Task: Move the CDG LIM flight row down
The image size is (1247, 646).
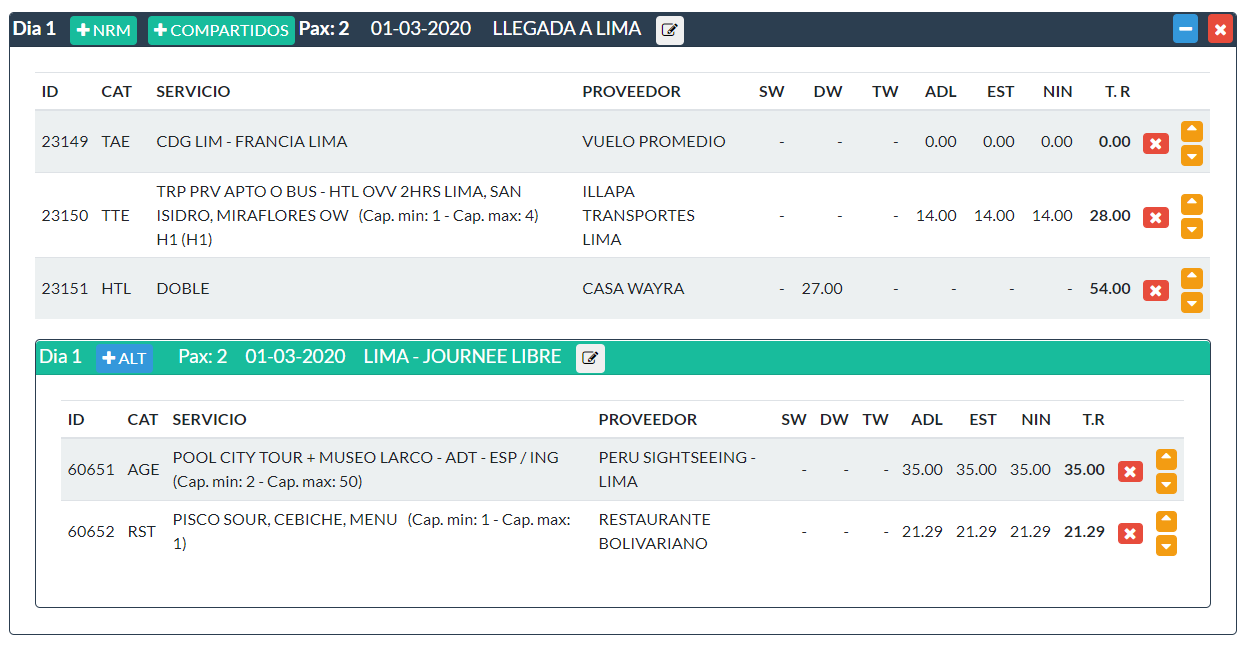Action: (1191, 155)
